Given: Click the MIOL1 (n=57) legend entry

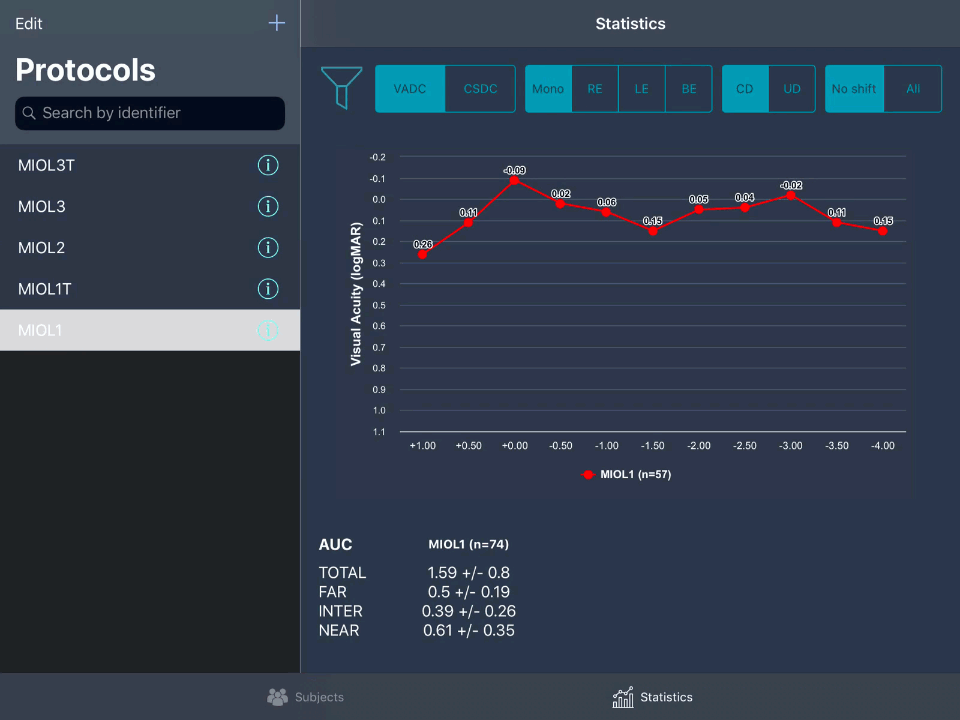Looking at the screenshot, I should [626, 474].
